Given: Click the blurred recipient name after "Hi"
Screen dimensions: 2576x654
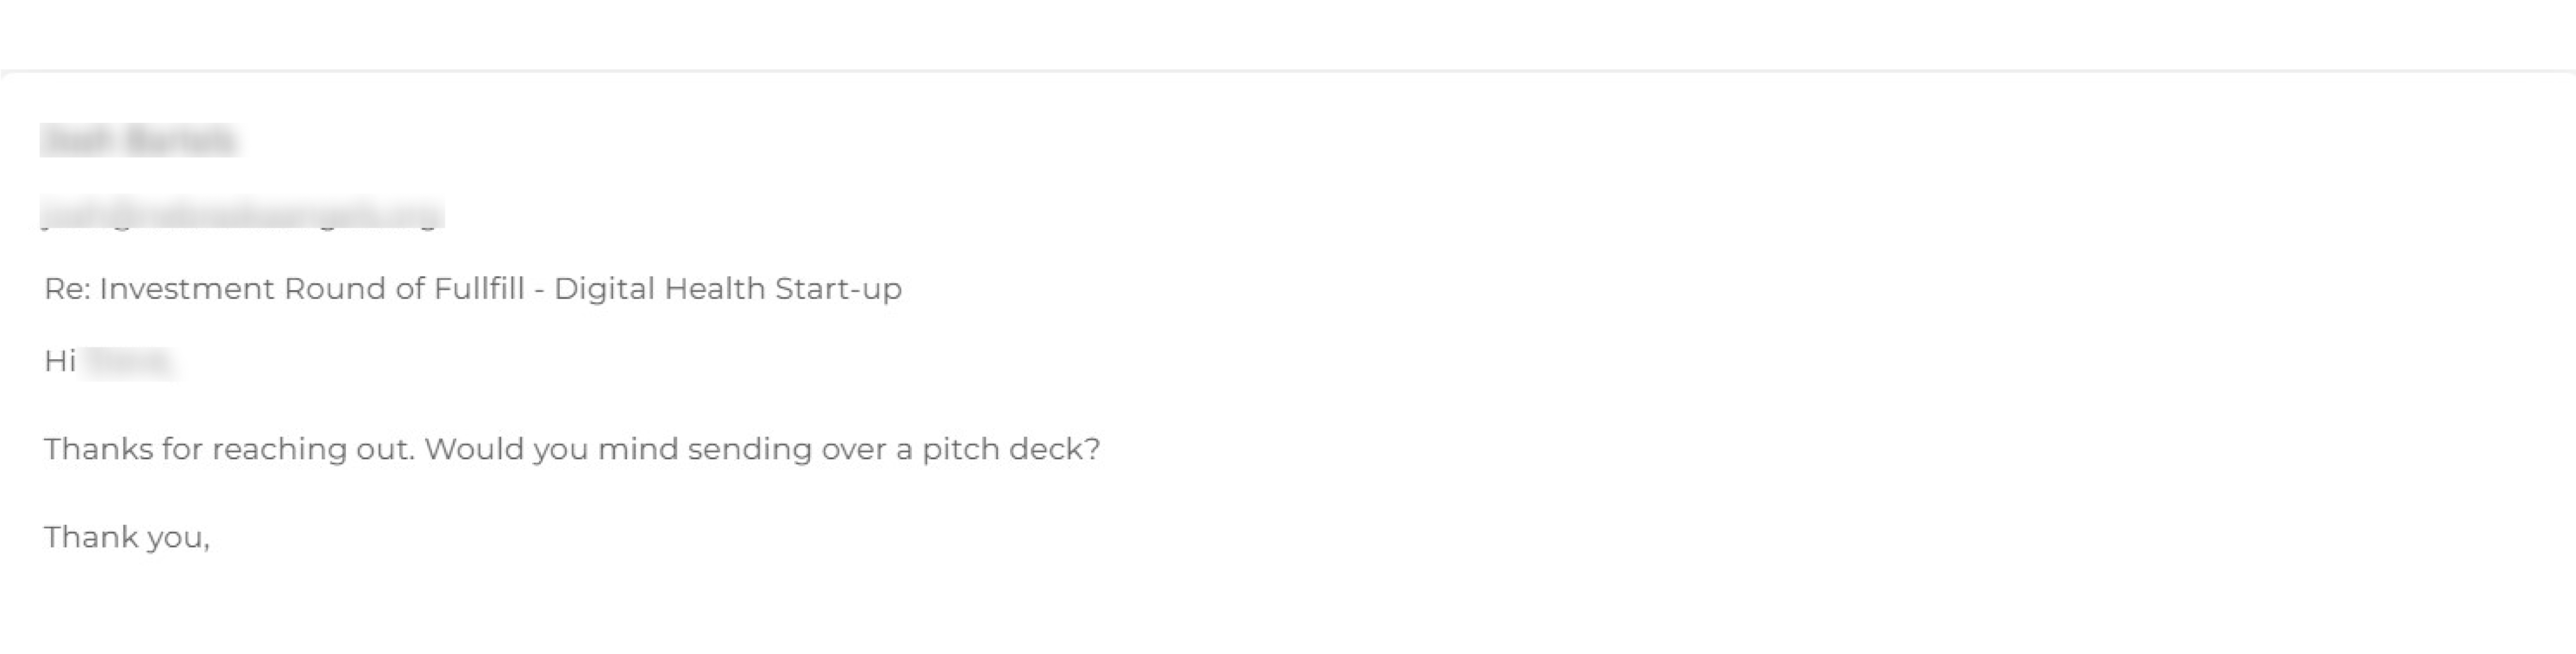Looking at the screenshot, I should click(131, 362).
